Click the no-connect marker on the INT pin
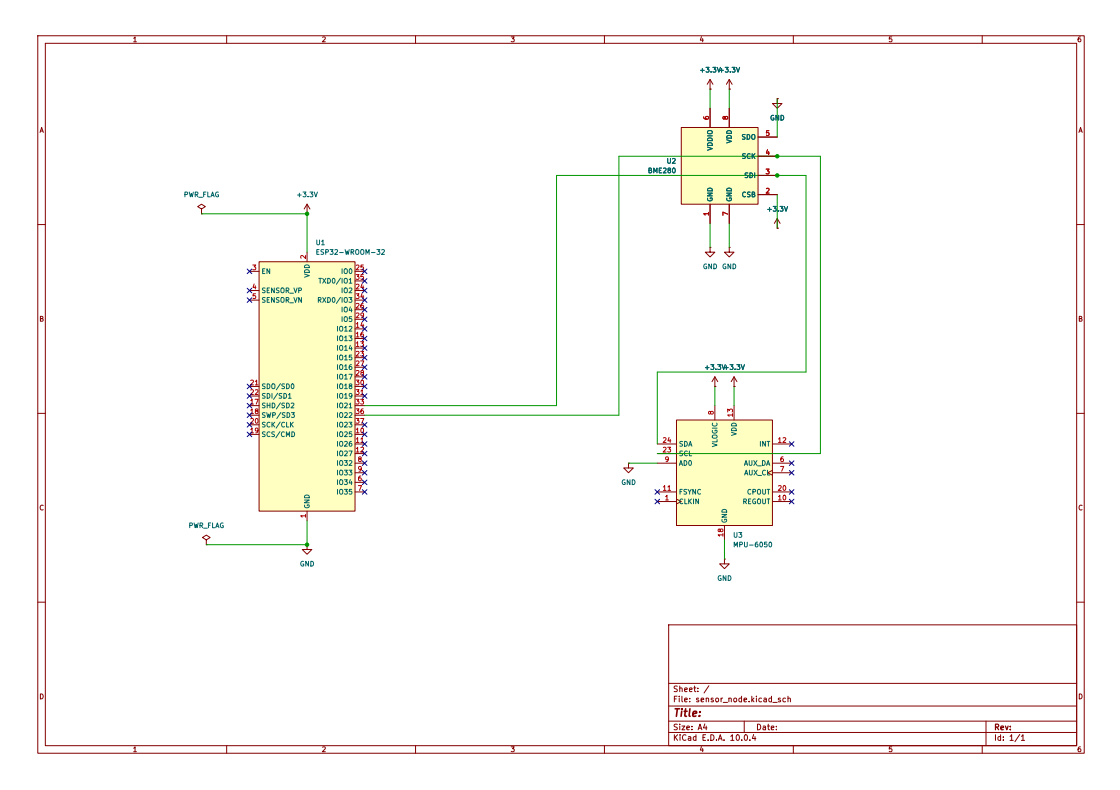The width and height of the screenshot is (1120, 790). (x=791, y=444)
